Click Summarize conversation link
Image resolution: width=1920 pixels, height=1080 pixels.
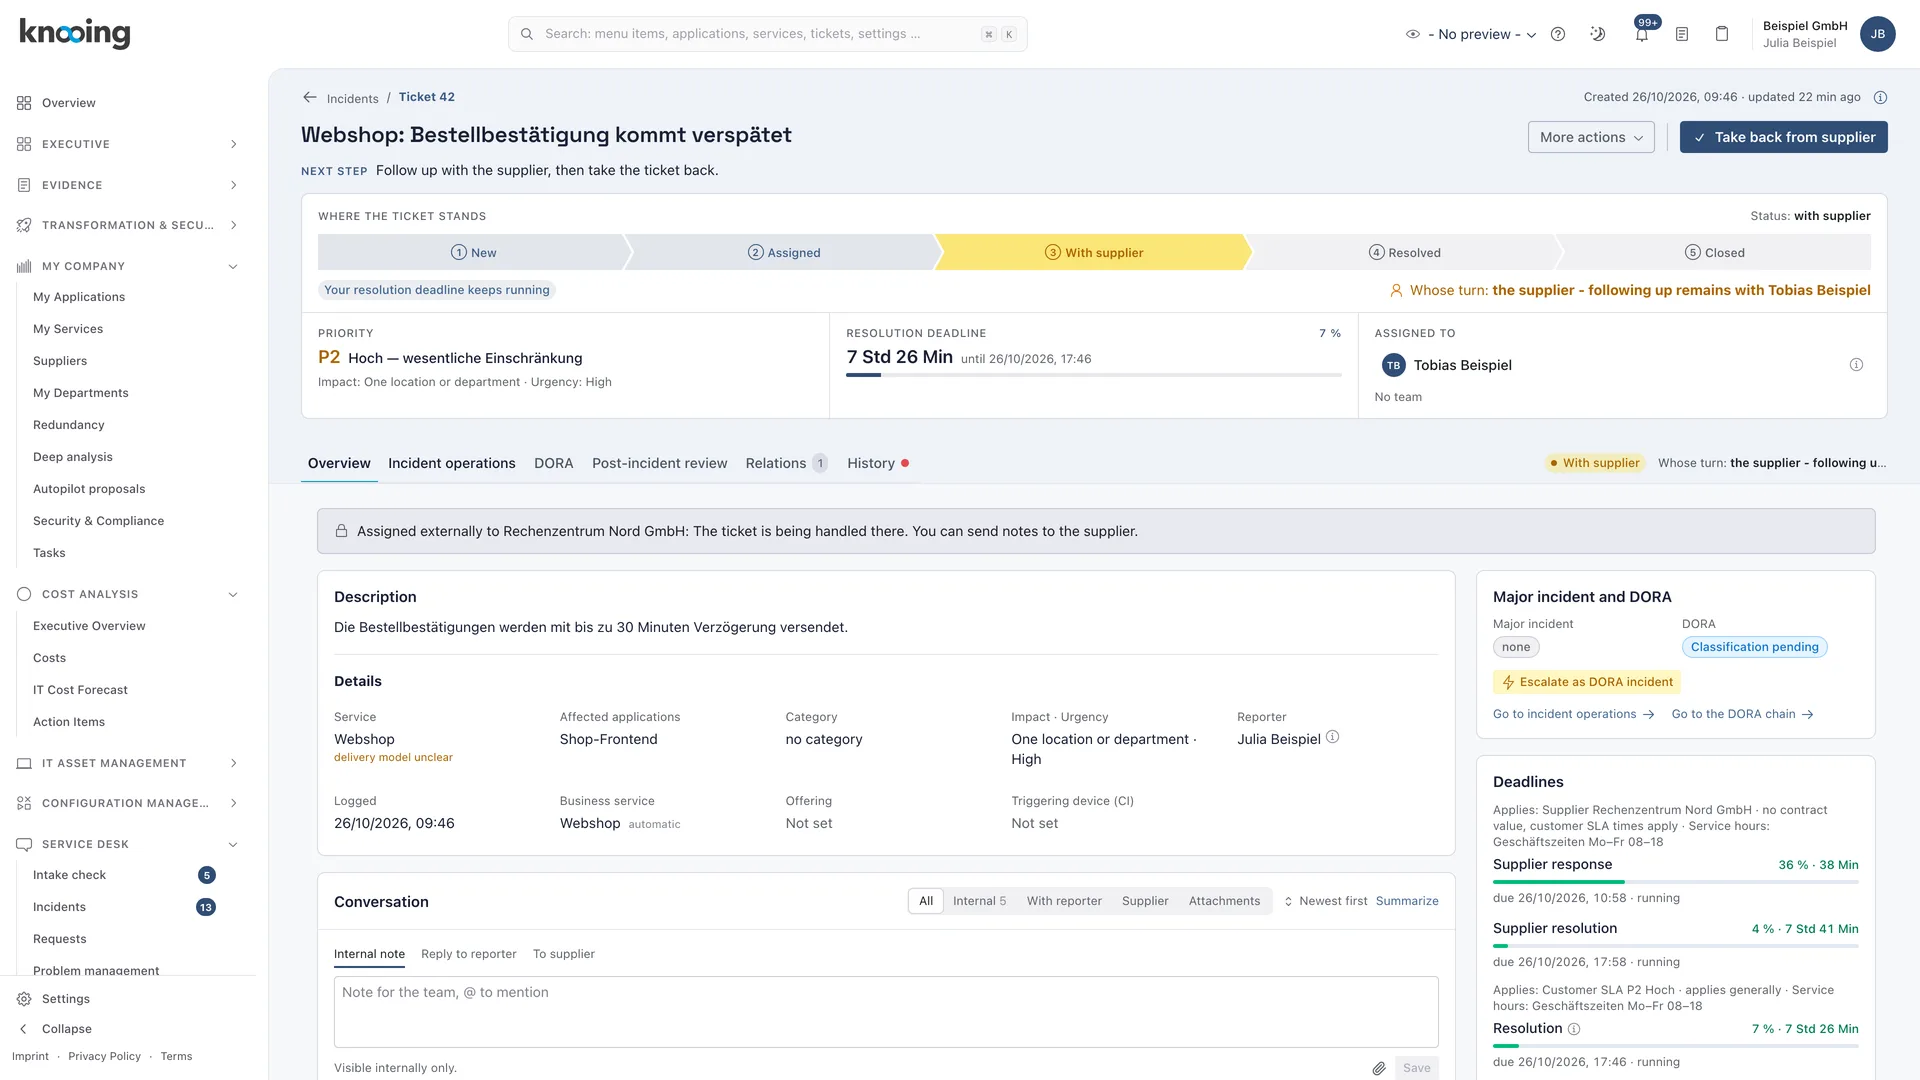1407,901
